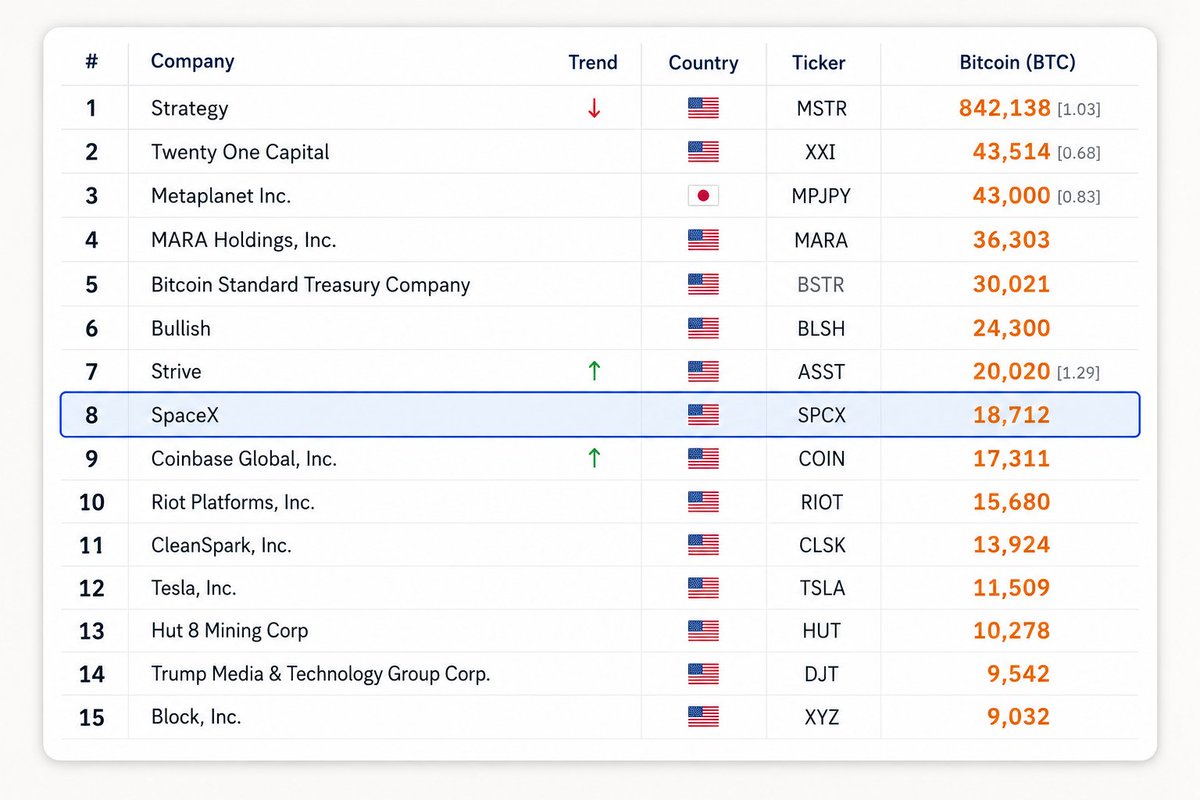Click the [0.83] ratio next to Metaplanet

click(1078, 198)
